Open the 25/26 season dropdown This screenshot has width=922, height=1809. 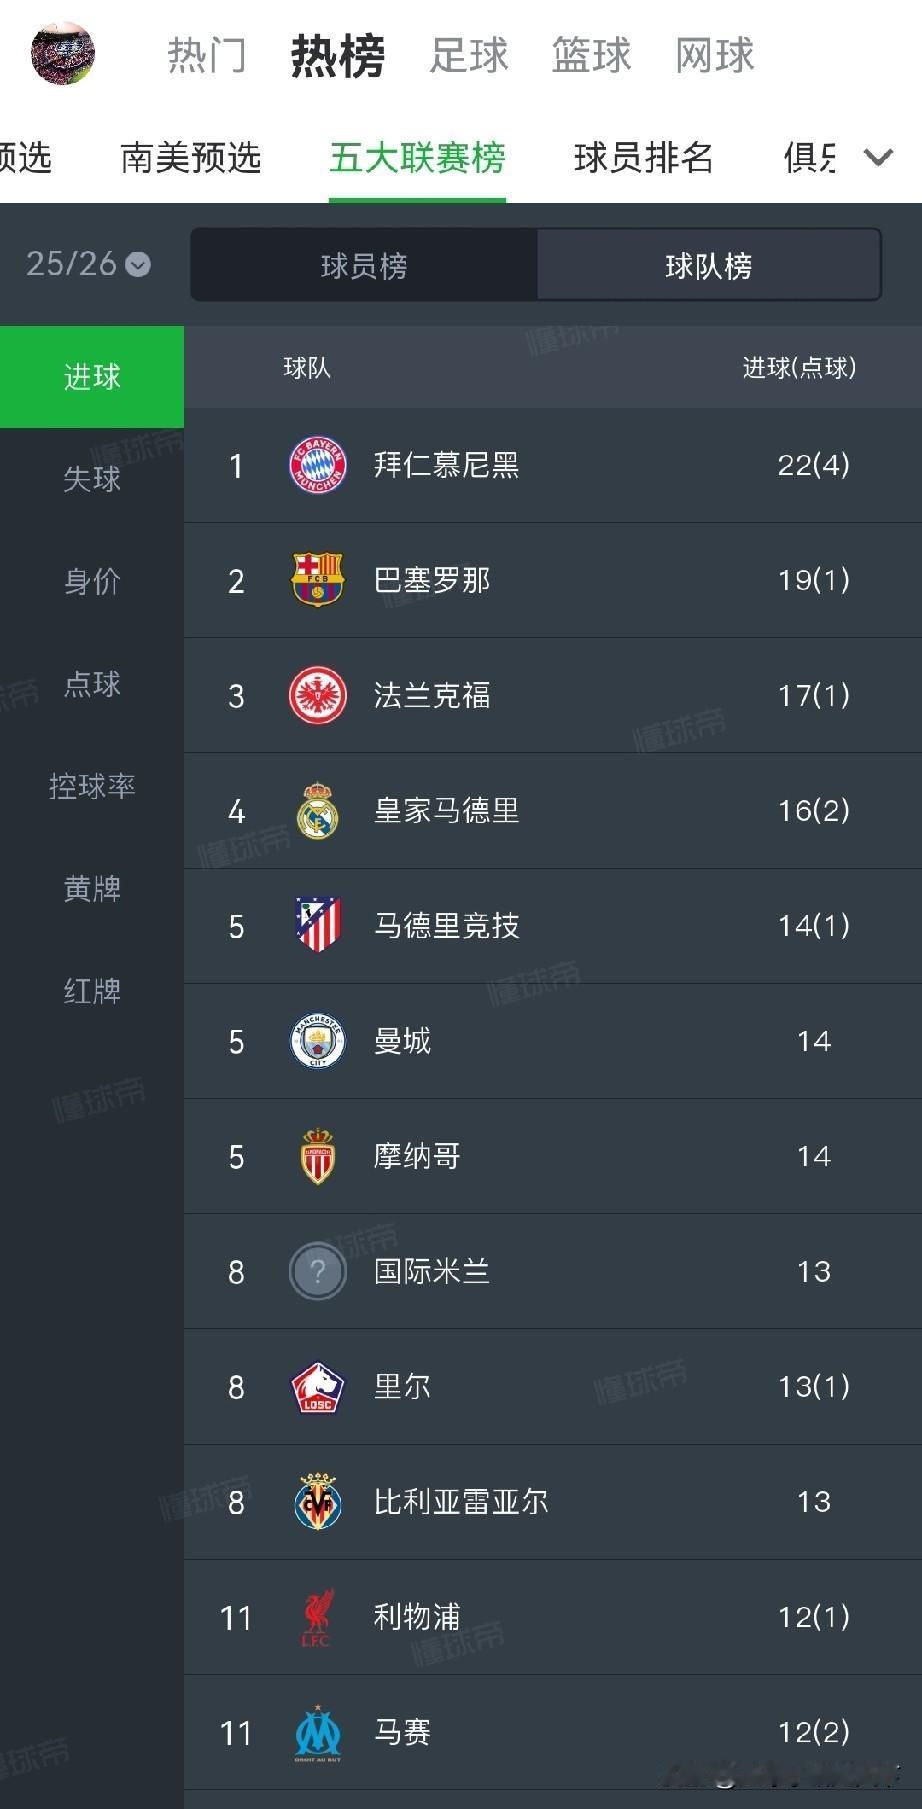pos(88,264)
